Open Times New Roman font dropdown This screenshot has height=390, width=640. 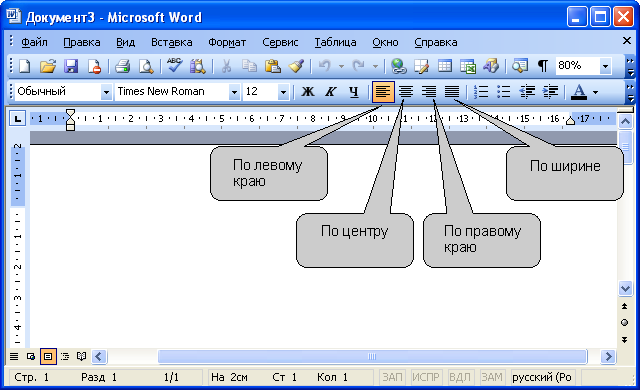234,92
